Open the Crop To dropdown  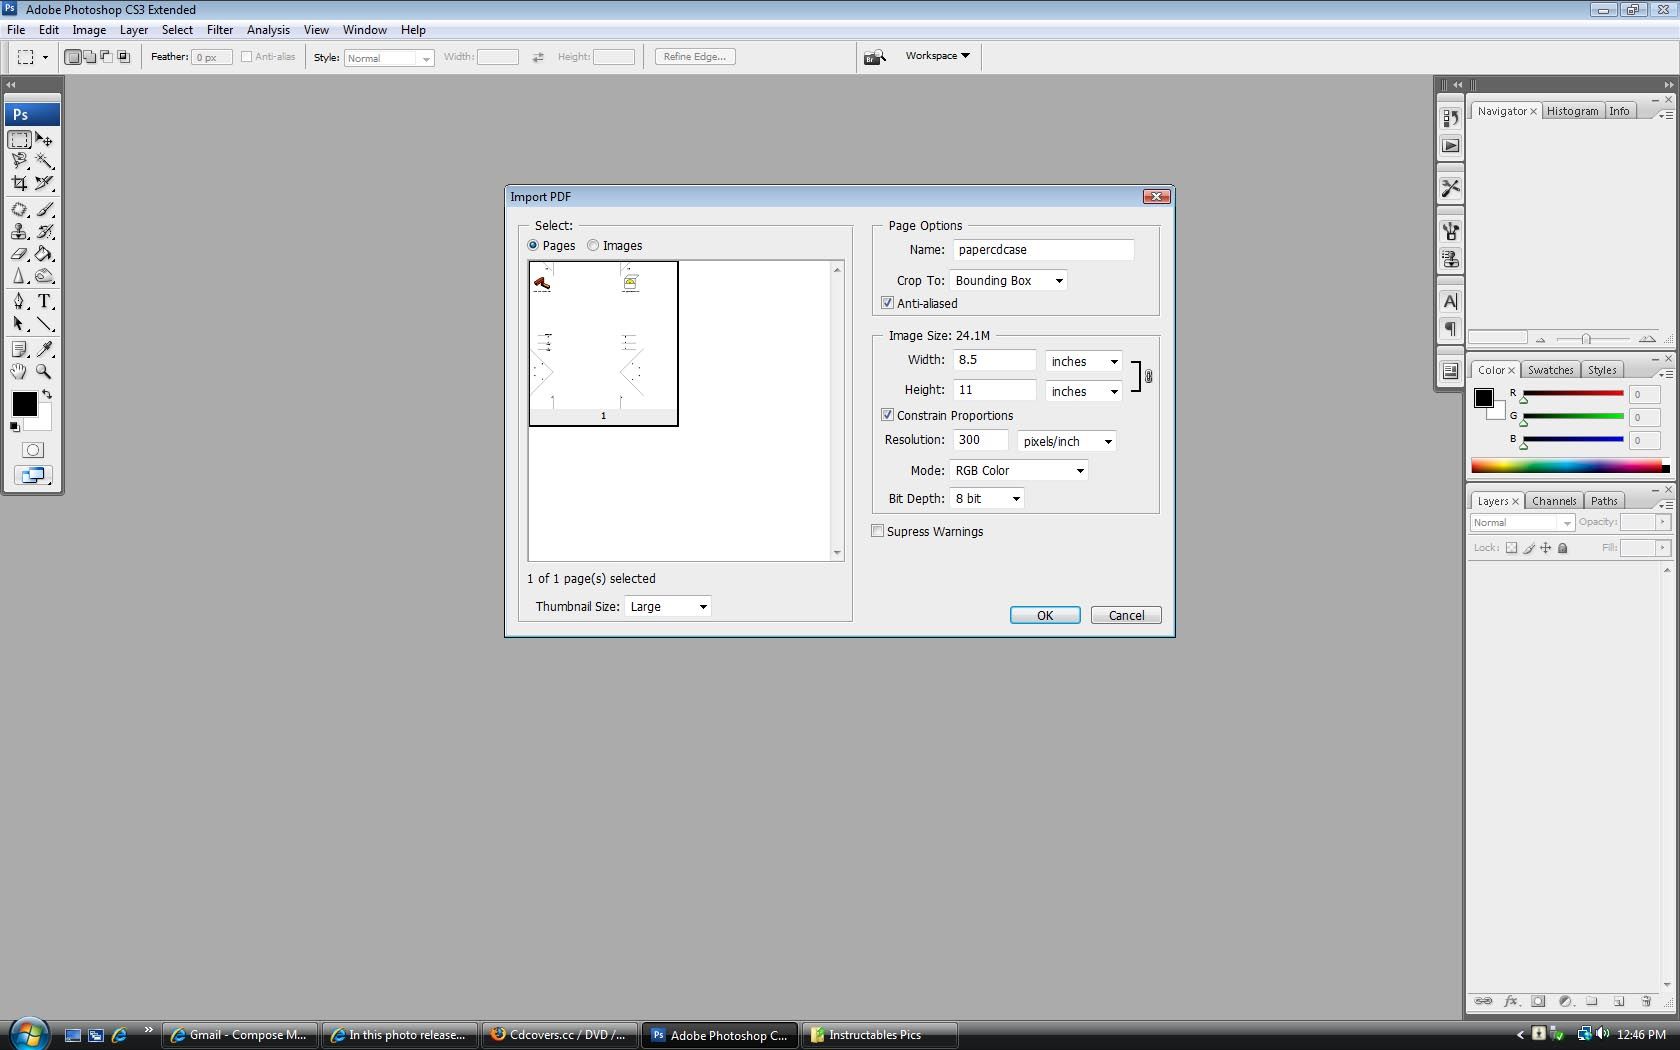click(1009, 281)
